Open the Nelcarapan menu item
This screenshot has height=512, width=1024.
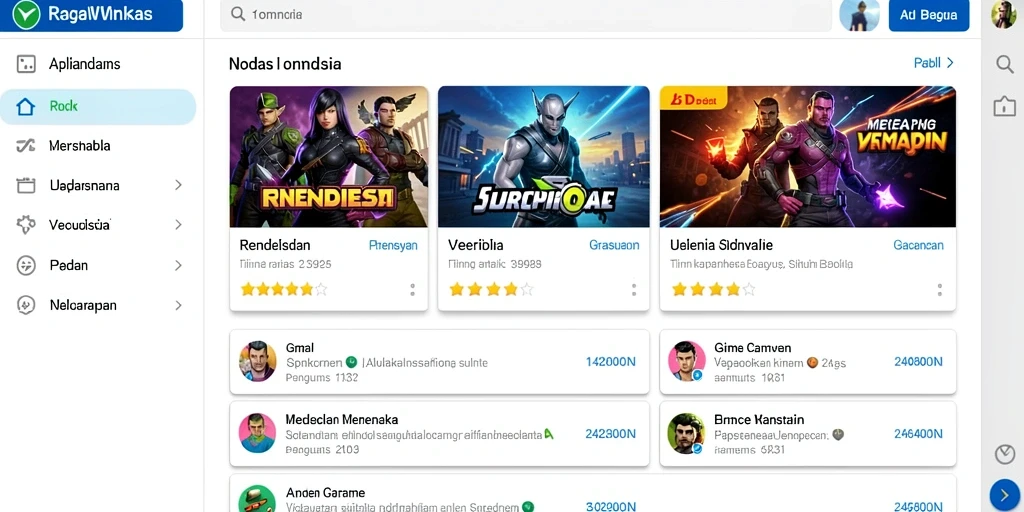click(98, 305)
